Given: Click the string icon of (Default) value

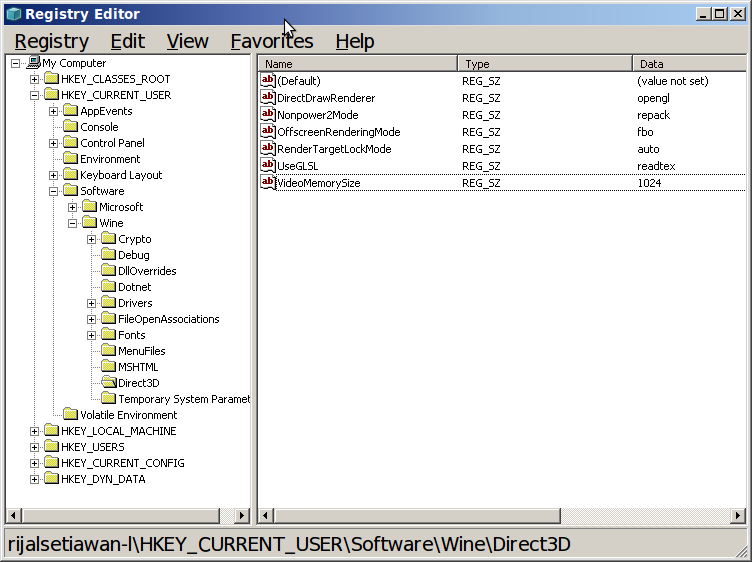Looking at the screenshot, I should pyautogui.click(x=268, y=81).
